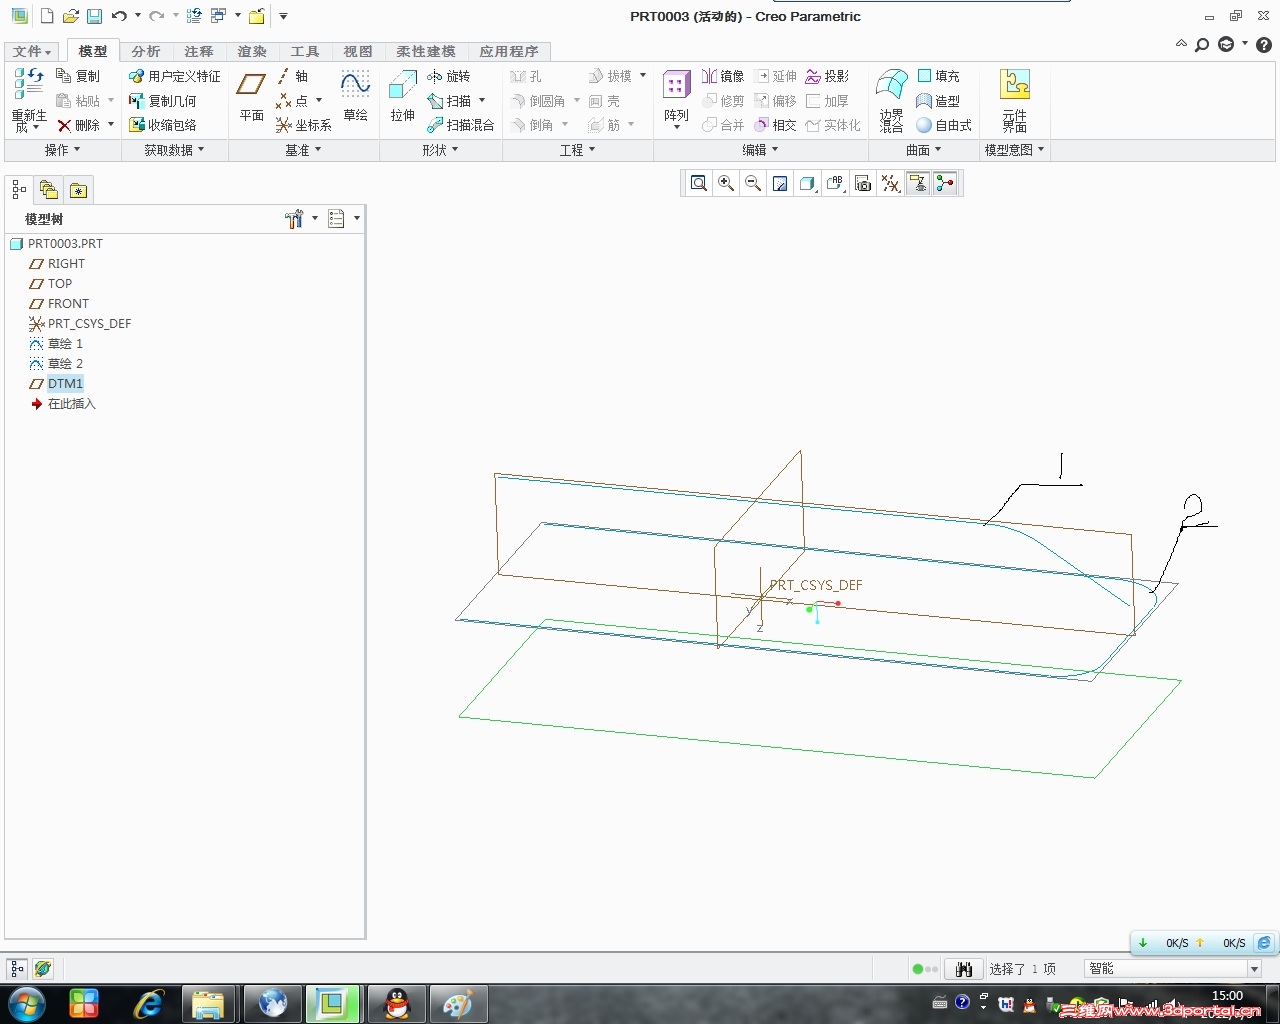This screenshot has width=1280, height=1024.
Task: Switch to the Tools (工具) tab
Action: click(x=304, y=51)
